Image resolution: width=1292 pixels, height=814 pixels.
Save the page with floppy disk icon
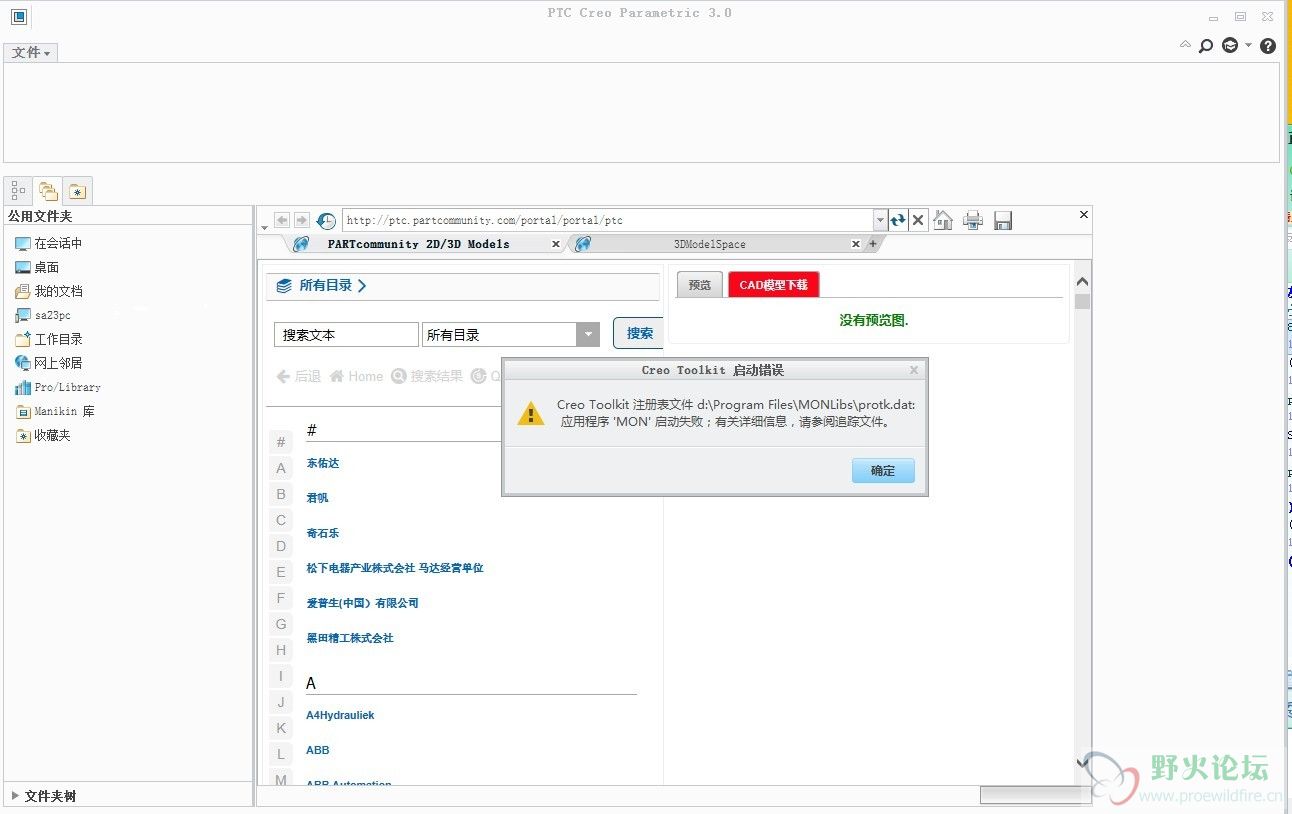pos(1003,220)
